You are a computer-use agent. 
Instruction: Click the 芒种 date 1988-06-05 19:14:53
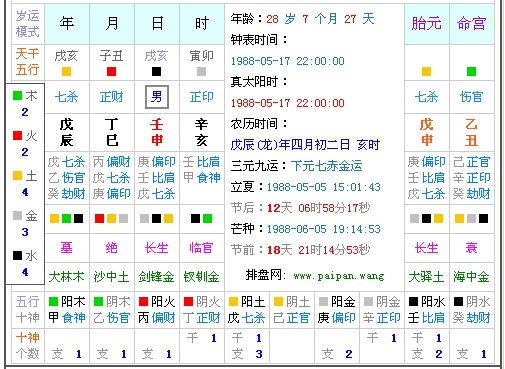[x=324, y=229]
